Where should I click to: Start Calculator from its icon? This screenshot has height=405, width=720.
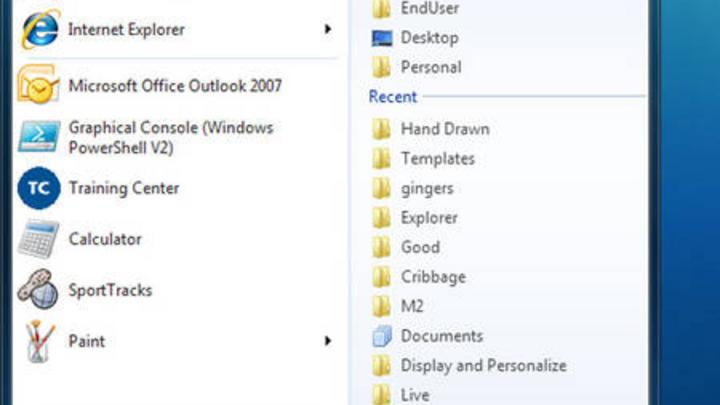(38, 239)
